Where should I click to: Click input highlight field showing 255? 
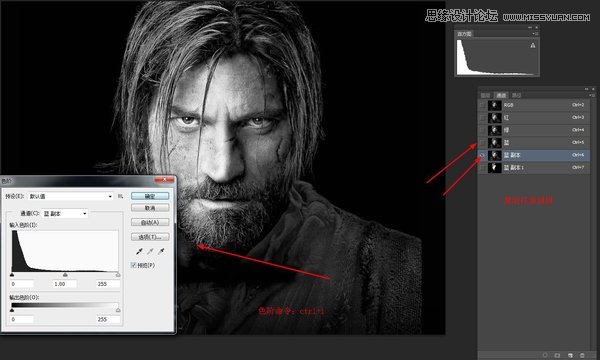[108, 284]
